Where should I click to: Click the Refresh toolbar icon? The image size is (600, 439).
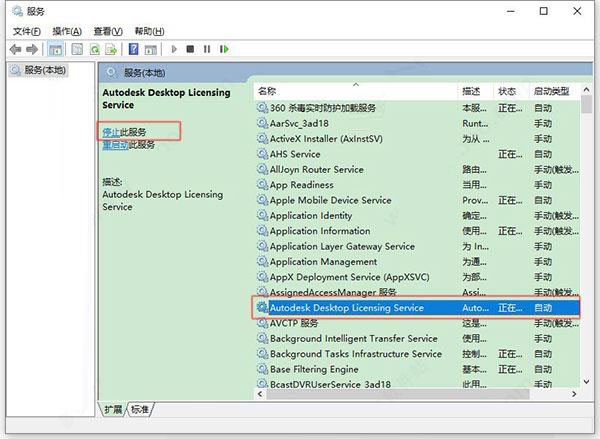click(95, 48)
